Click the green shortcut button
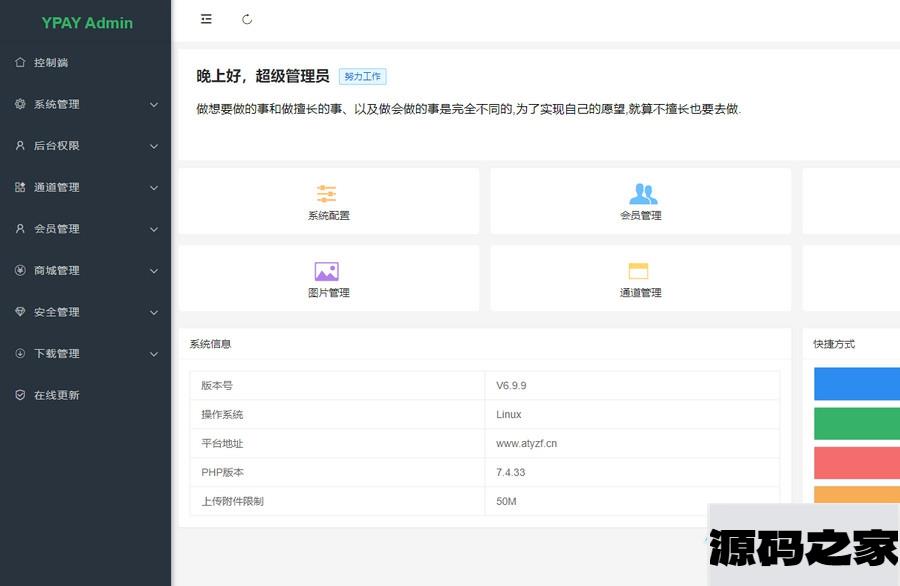This screenshot has width=900, height=586. [857, 424]
